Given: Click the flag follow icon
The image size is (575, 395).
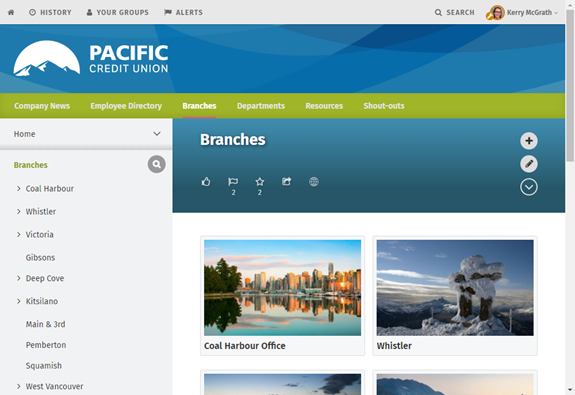Looking at the screenshot, I should (x=233, y=182).
